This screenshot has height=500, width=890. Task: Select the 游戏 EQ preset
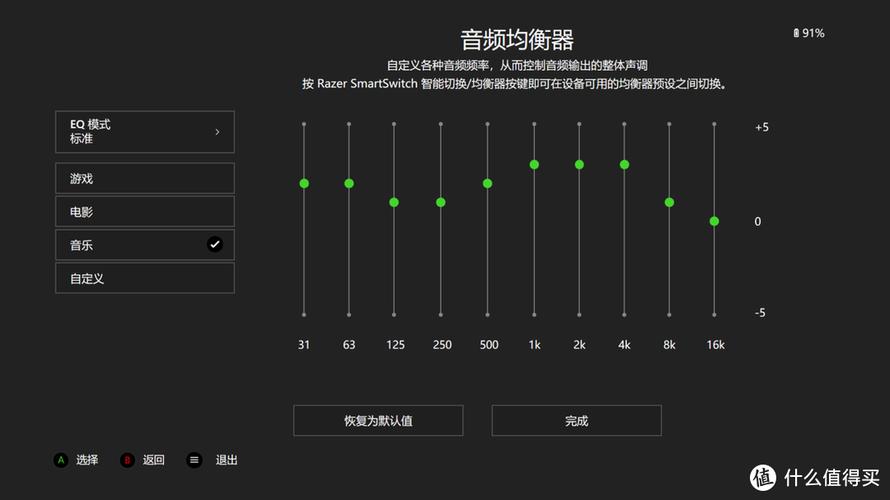click(x=145, y=178)
